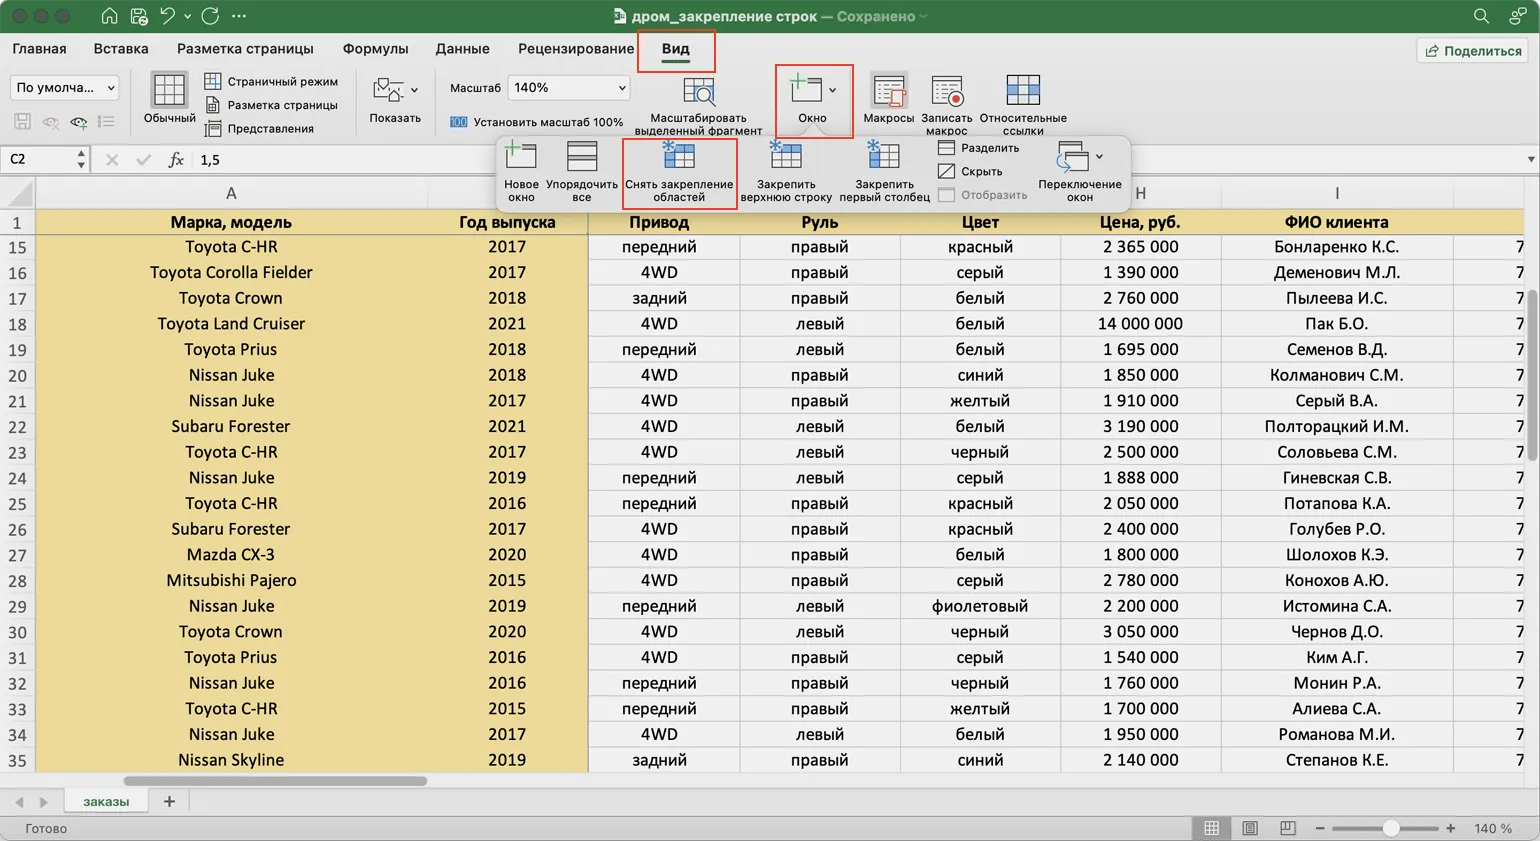Image resolution: width=1540 pixels, height=841 pixels.
Task: Click Freeze First Column (Закрепить первый столбец) icon
Action: [x=884, y=157]
